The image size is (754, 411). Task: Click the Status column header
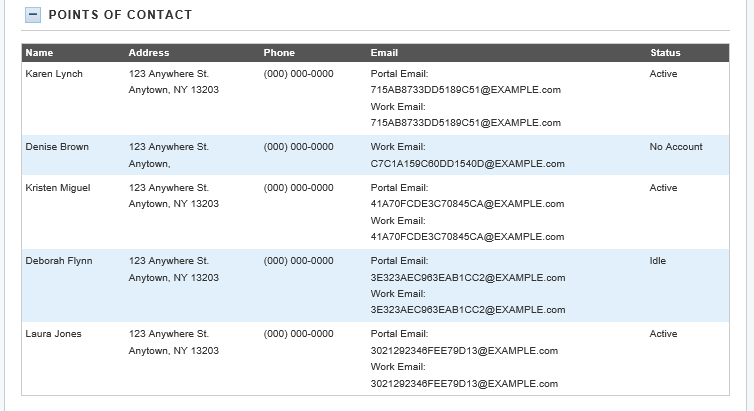(x=665, y=53)
